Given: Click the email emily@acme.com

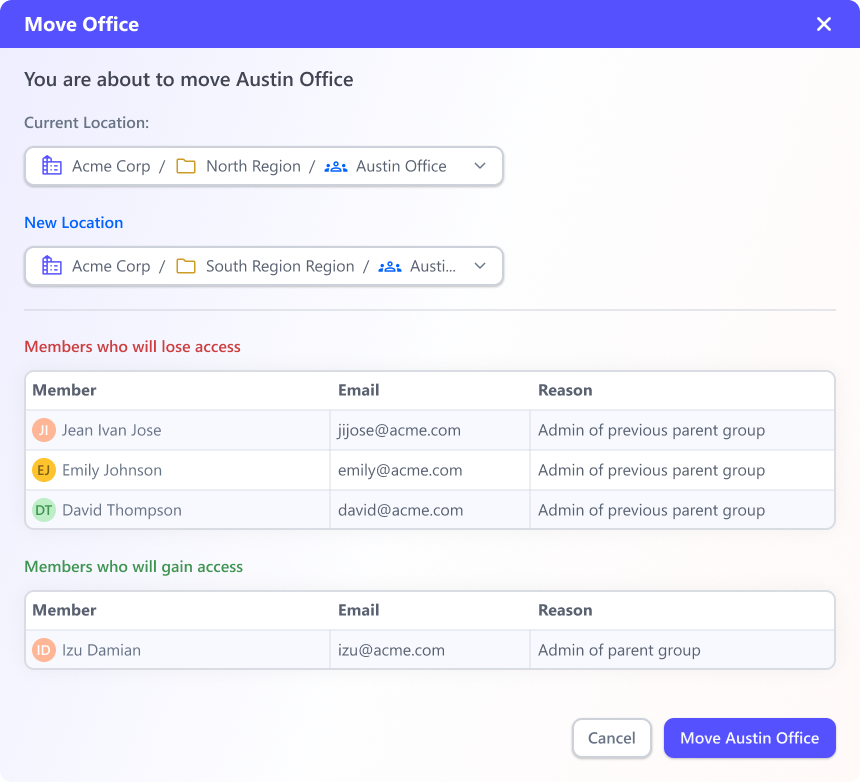Looking at the screenshot, I should (400, 470).
